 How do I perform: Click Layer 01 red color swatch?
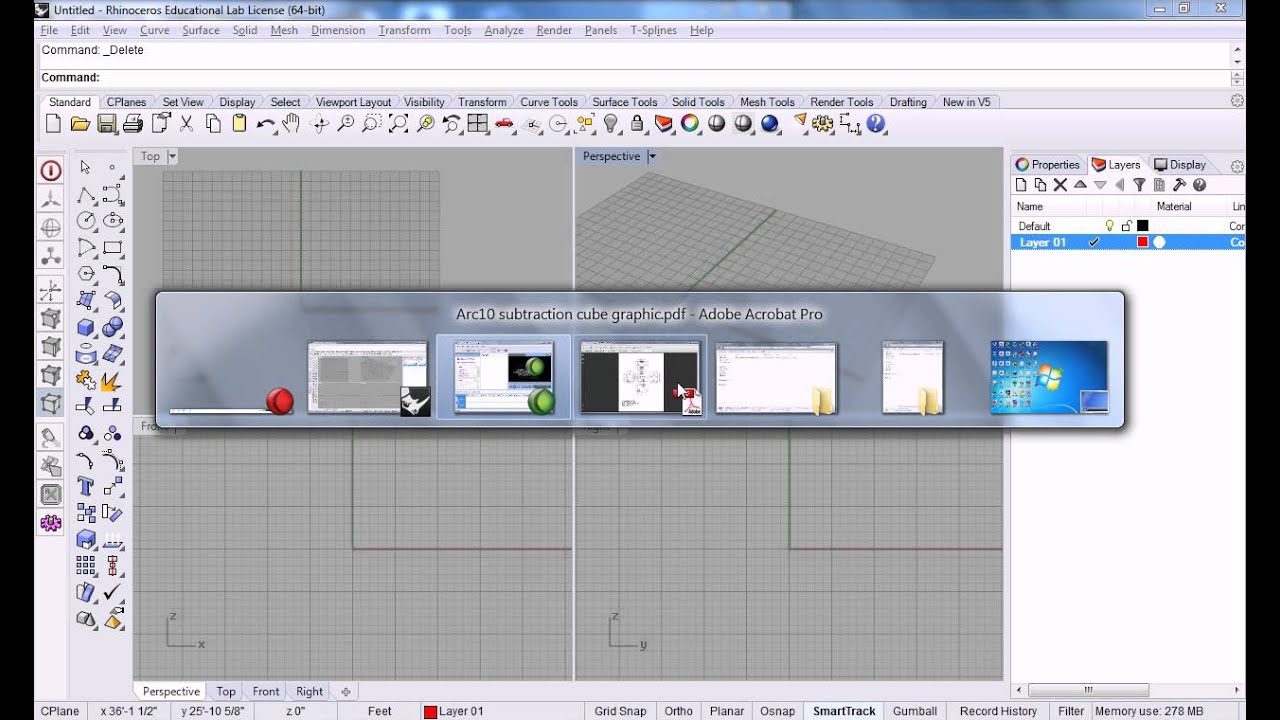[x=1142, y=242]
